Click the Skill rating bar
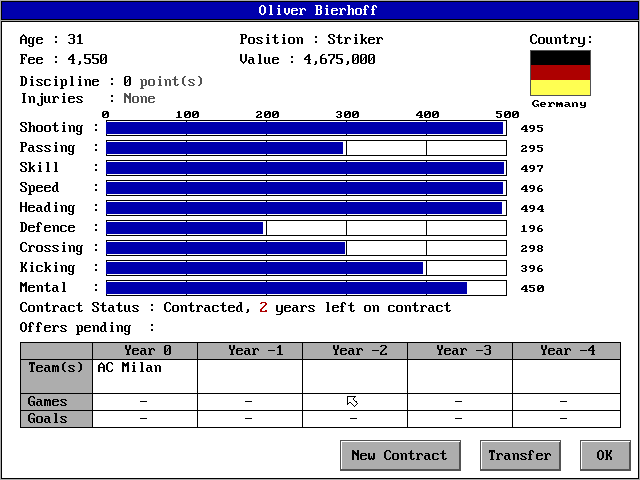Screen dimensions: 640x480 pos(306,168)
